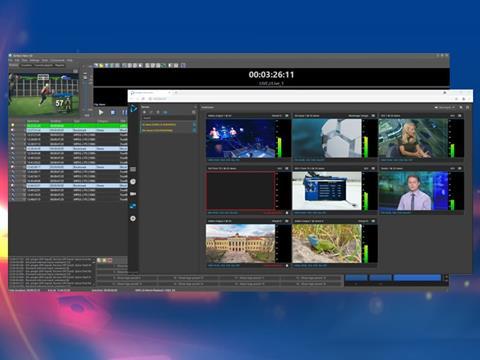This screenshot has height=360, width=480.
Task: Click header icon on empty red-bordered tile
Action: point(287,168)
